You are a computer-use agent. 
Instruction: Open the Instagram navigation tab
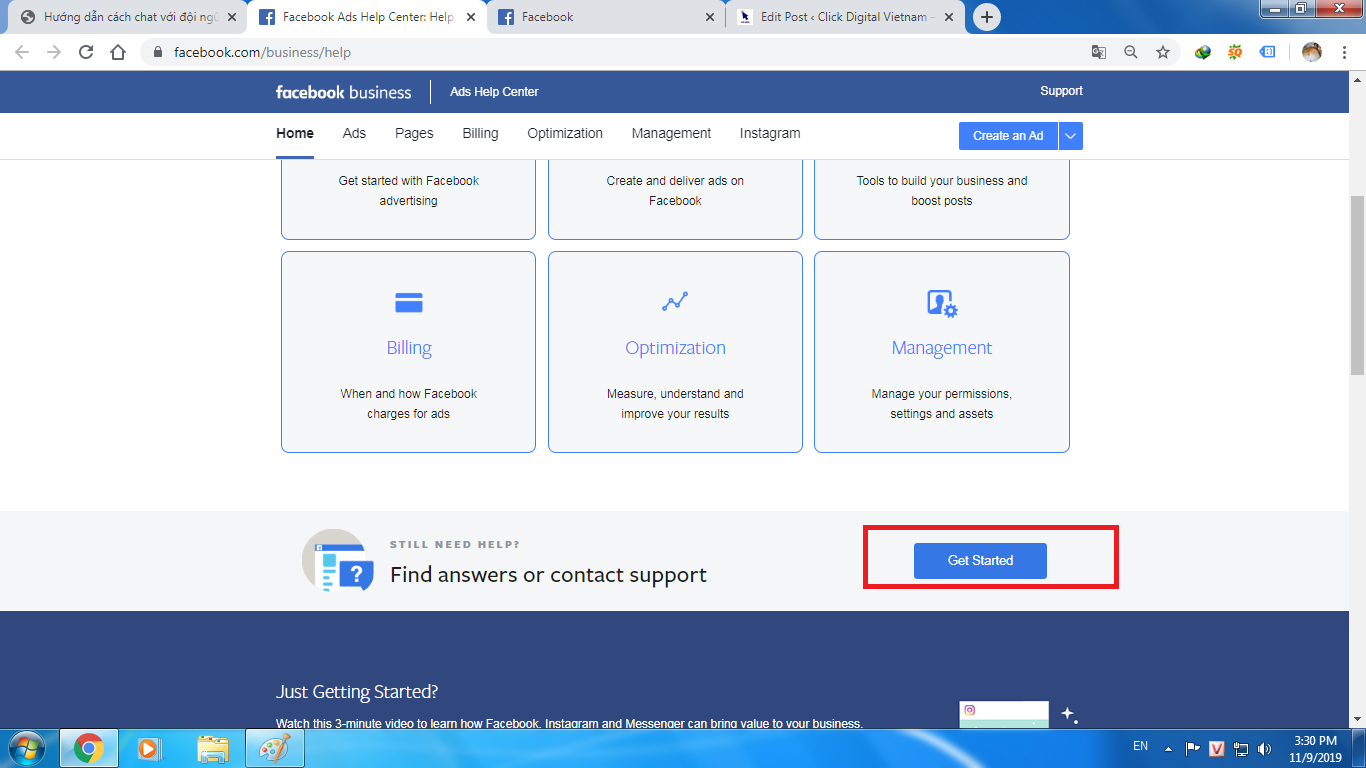pos(770,134)
